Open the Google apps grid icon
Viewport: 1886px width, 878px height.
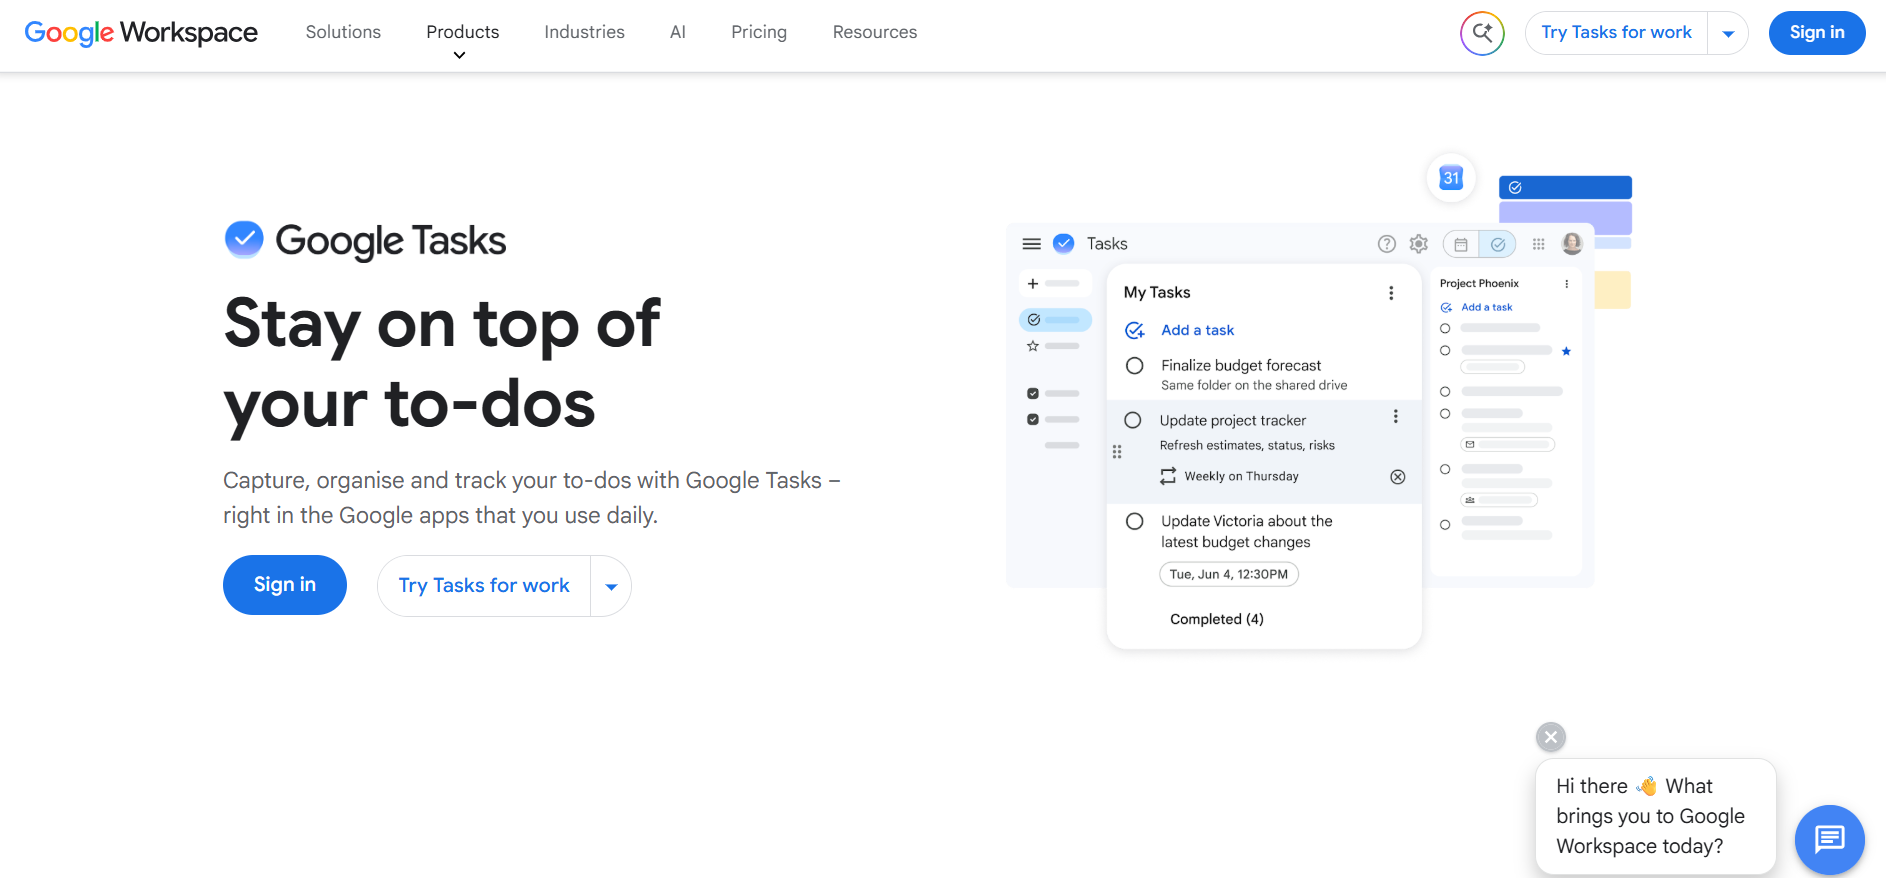point(1539,244)
